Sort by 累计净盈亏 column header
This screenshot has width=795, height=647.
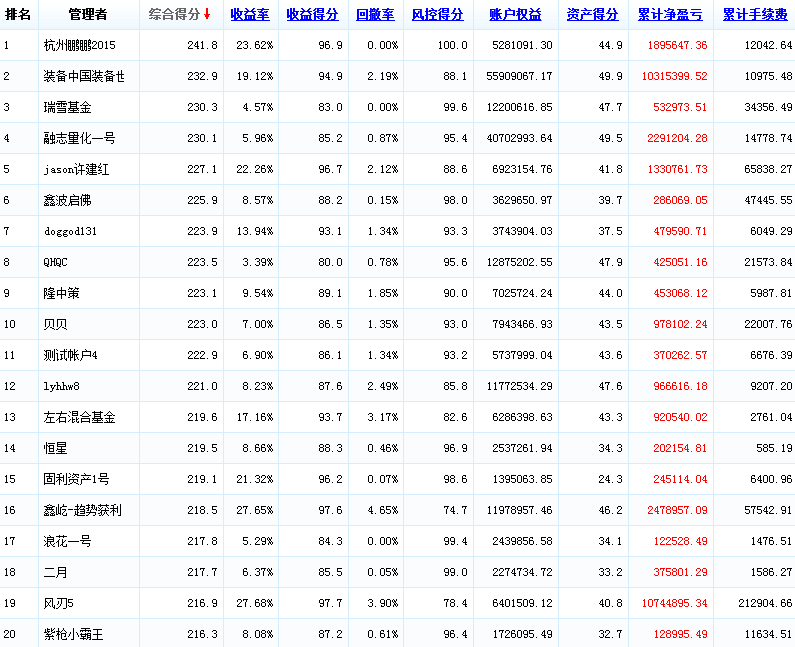[670, 15]
